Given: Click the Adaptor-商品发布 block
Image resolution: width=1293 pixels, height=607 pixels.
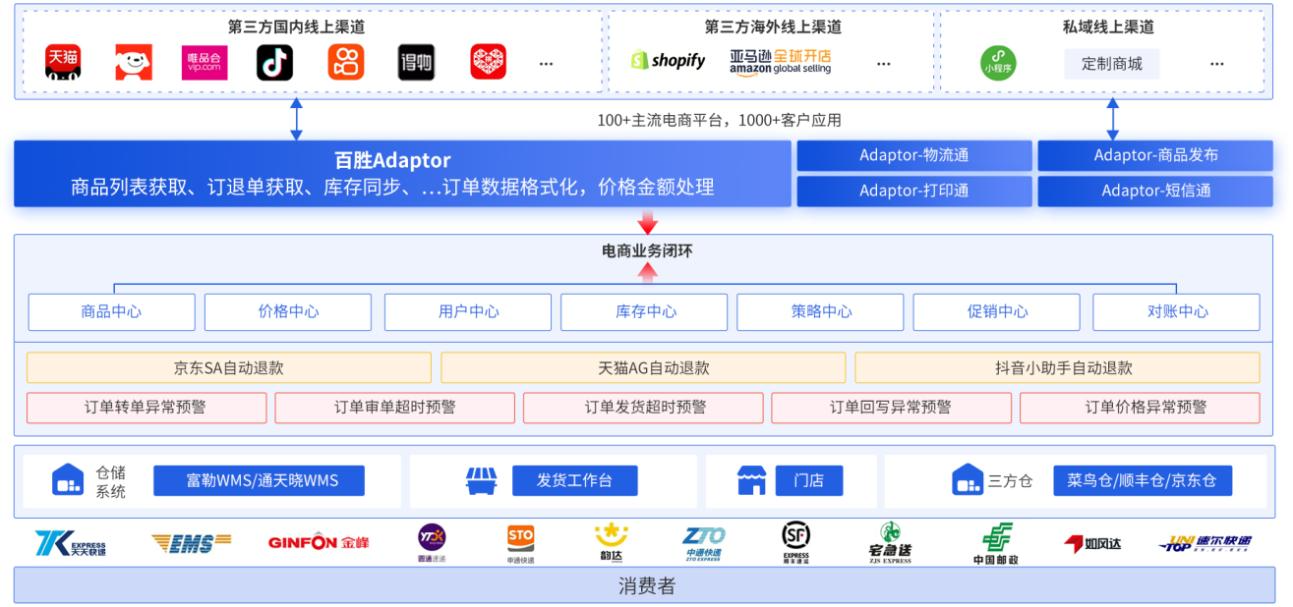Looking at the screenshot, I should pyautogui.click(x=1155, y=155).
